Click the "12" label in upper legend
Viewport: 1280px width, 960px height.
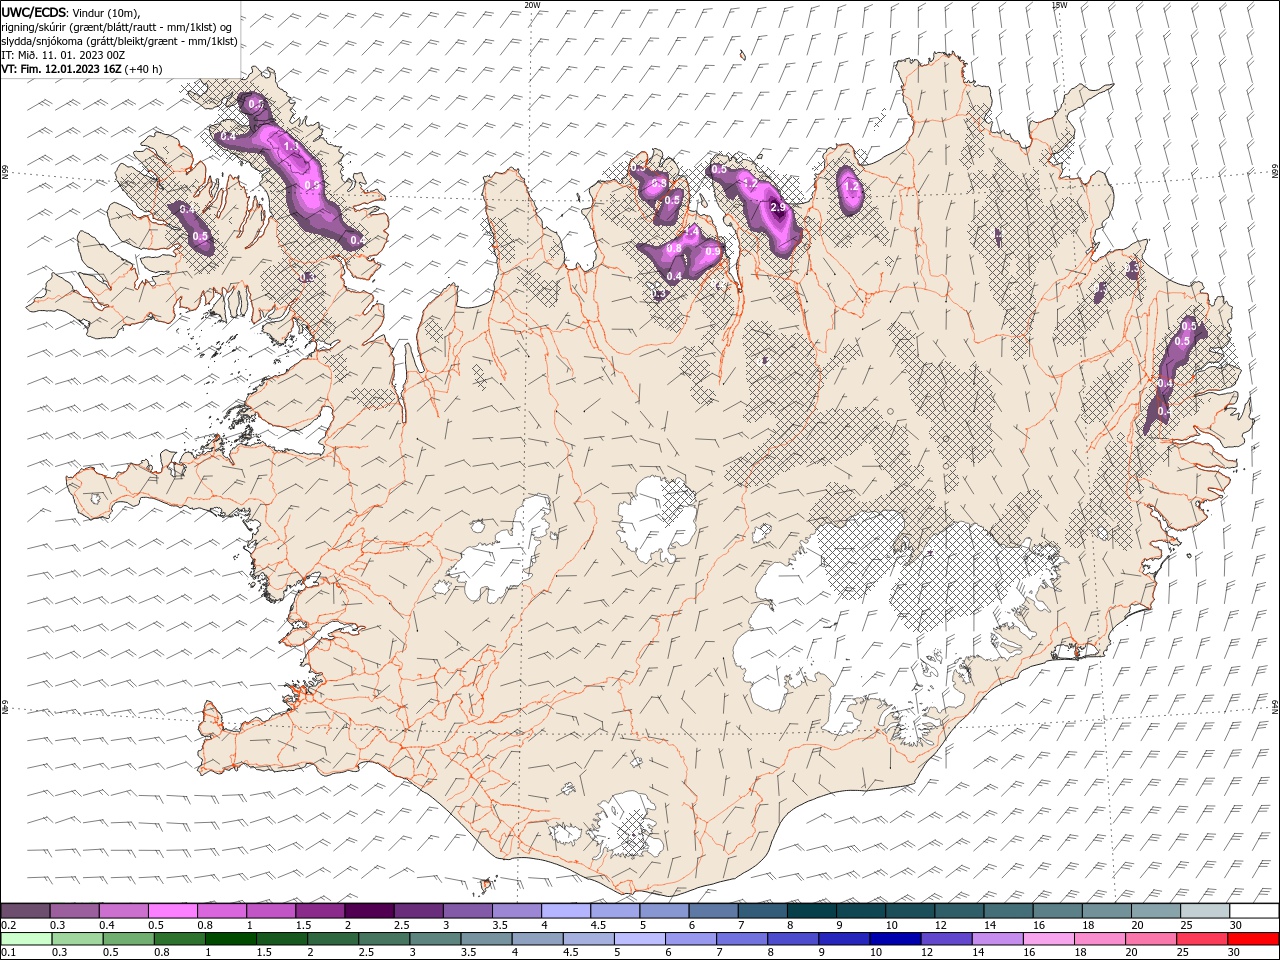tap(941, 925)
